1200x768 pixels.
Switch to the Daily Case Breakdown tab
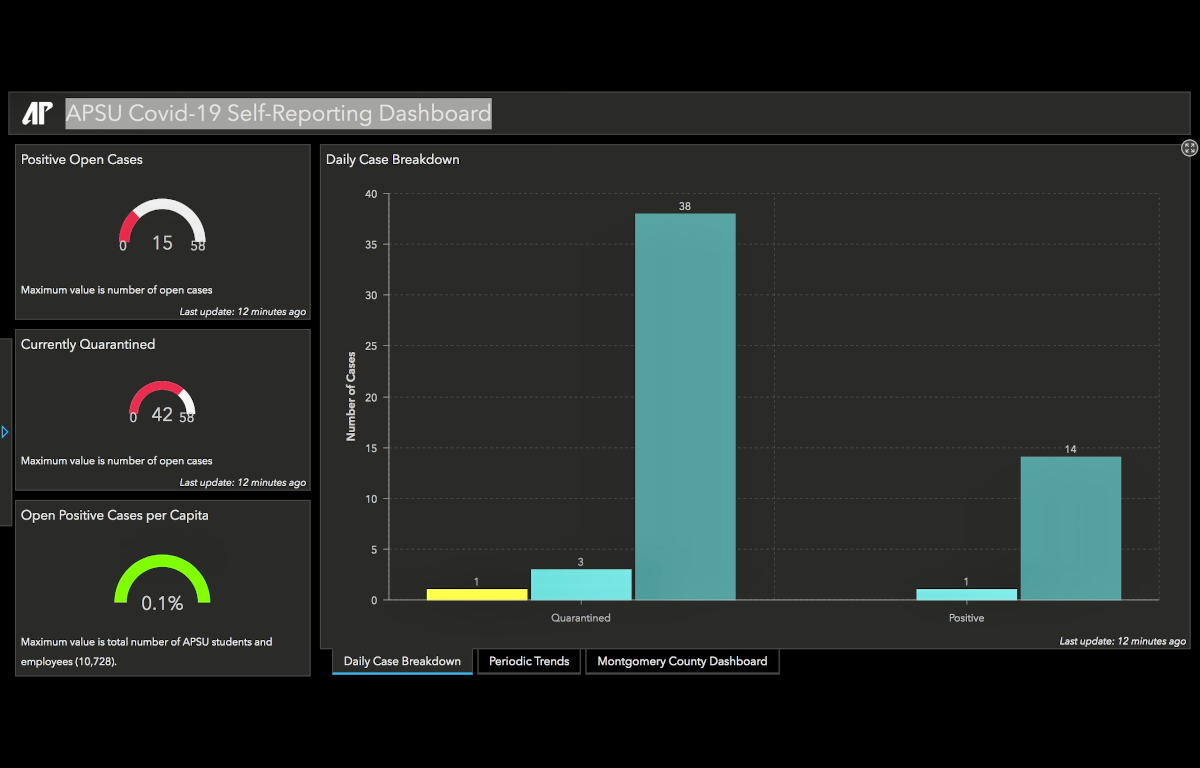(x=402, y=661)
